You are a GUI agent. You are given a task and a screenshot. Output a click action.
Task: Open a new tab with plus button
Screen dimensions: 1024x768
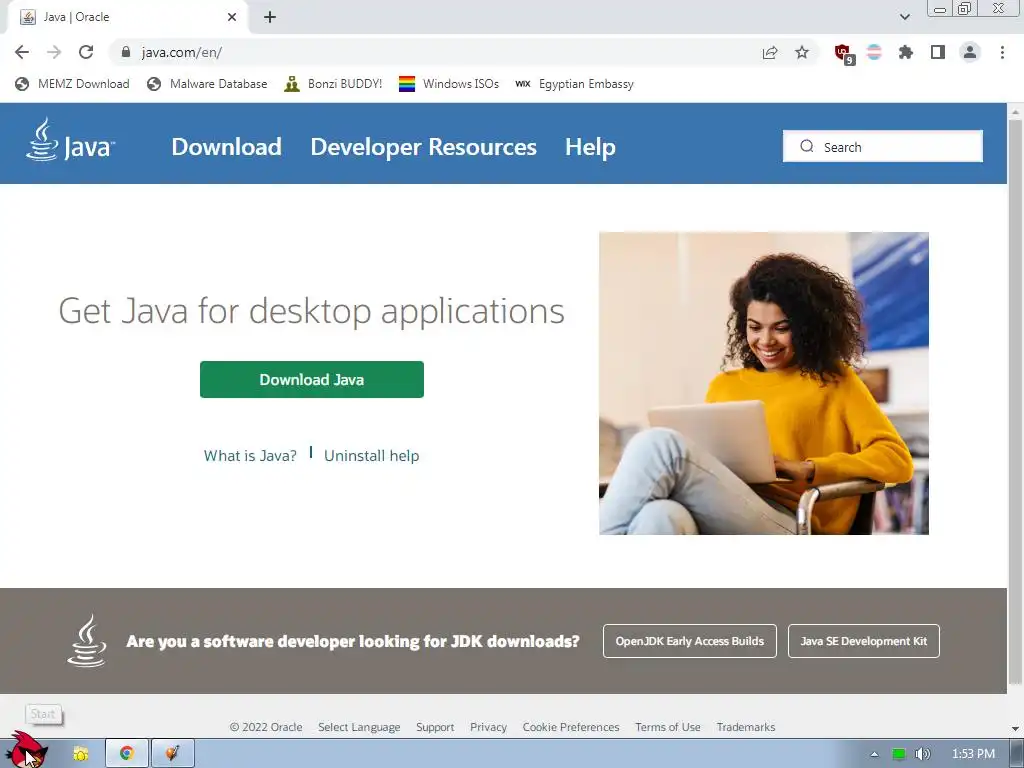click(x=270, y=17)
